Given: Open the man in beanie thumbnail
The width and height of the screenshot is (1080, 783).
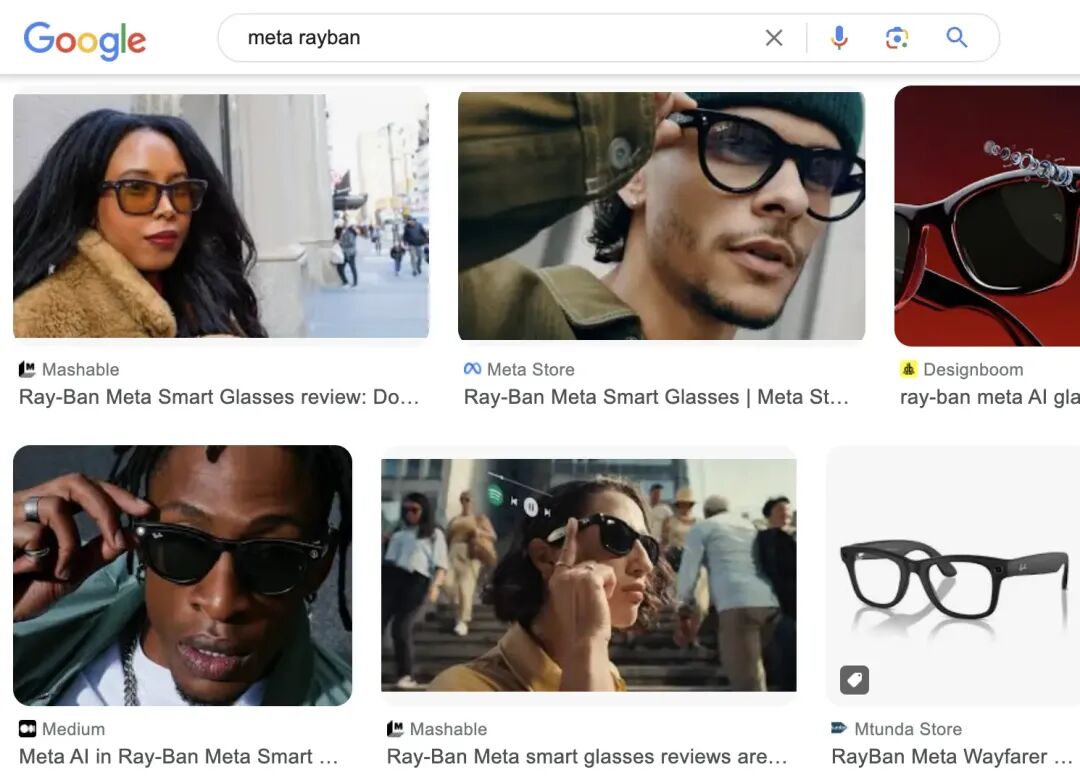Looking at the screenshot, I should click(x=661, y=216).
